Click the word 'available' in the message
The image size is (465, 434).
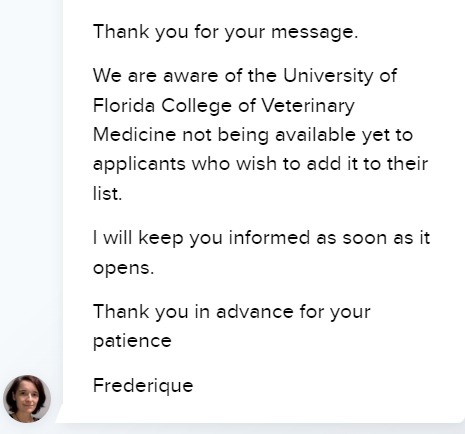pyautogui.click(x=315, y=135)
